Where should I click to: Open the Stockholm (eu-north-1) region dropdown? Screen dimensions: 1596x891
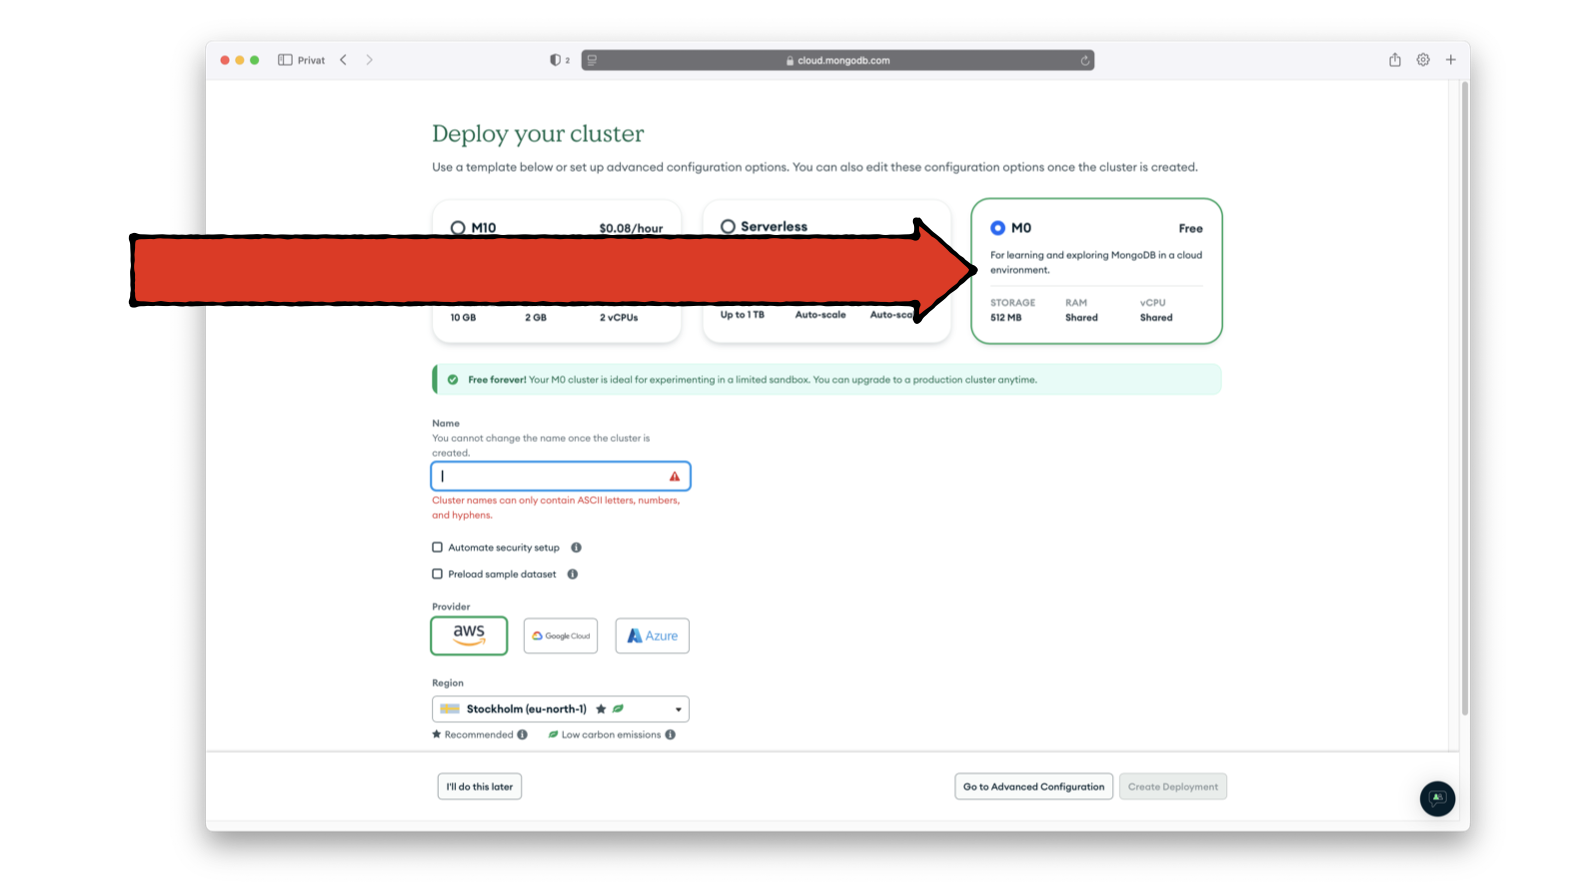click(561, 709)
